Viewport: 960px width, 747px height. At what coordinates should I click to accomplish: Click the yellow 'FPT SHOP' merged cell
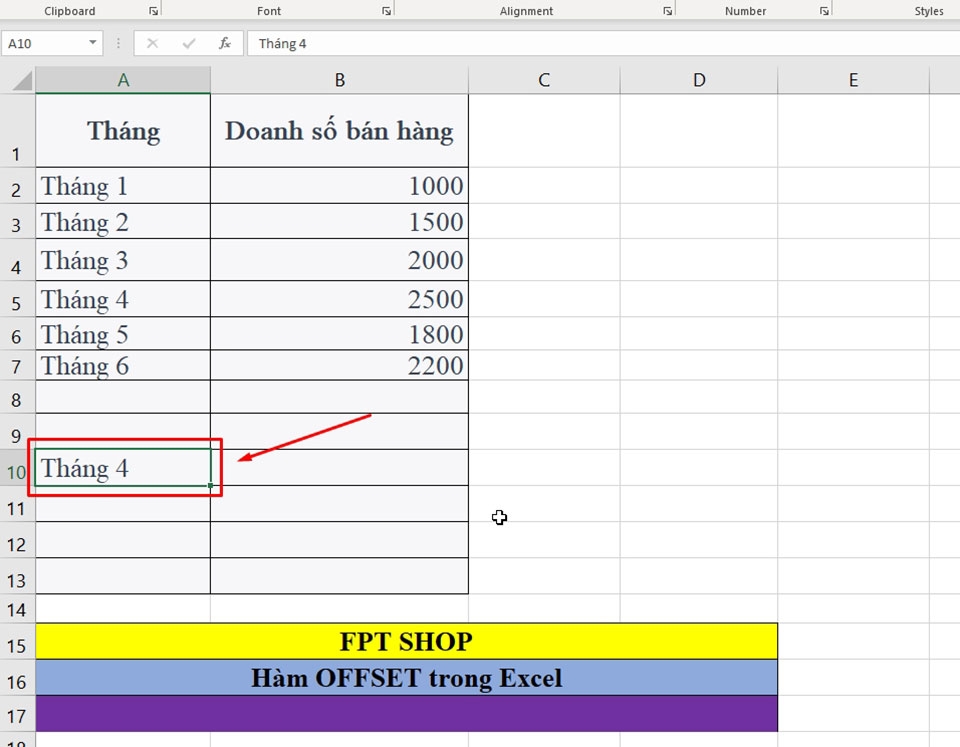[x=407, y=641]
